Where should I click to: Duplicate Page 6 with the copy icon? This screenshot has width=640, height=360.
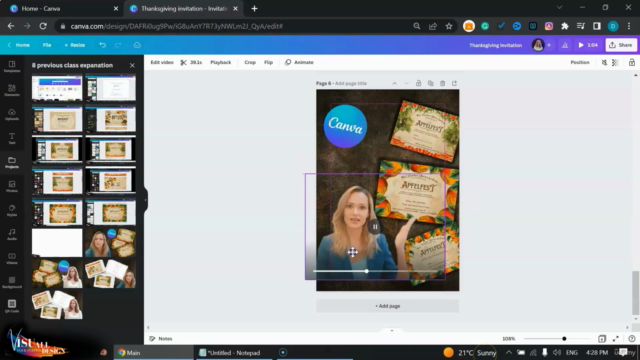430,83
